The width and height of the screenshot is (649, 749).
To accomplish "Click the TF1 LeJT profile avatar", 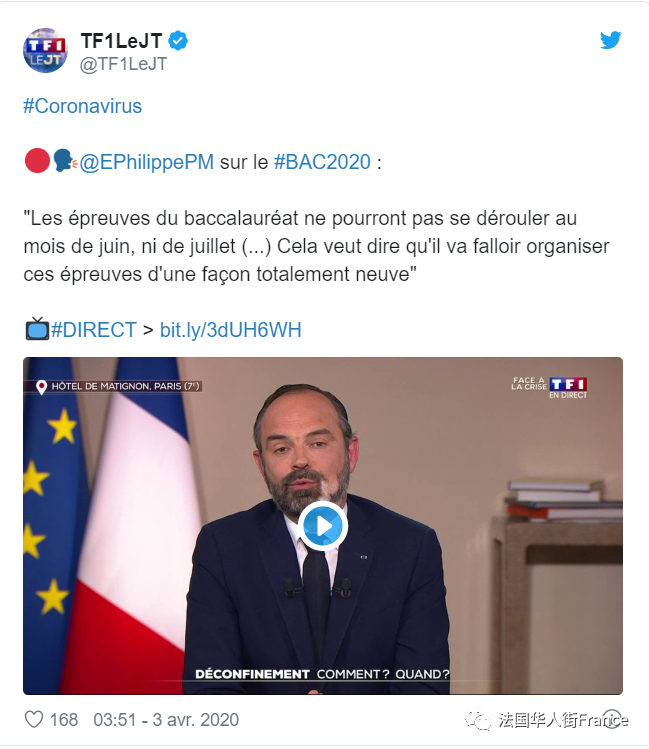I will pyautogui.click(x=45, y=51).
